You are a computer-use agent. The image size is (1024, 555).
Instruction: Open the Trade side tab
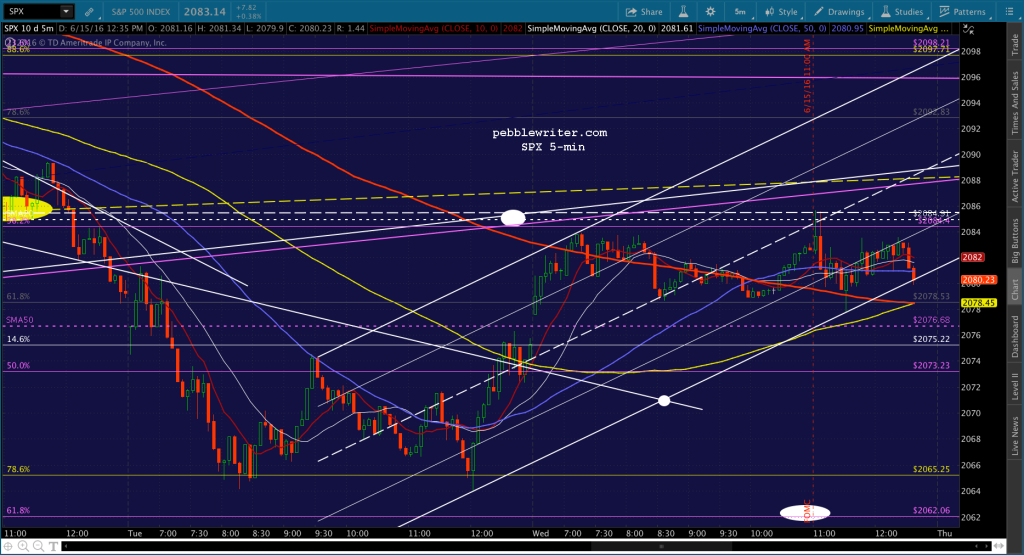point(1015,44)
